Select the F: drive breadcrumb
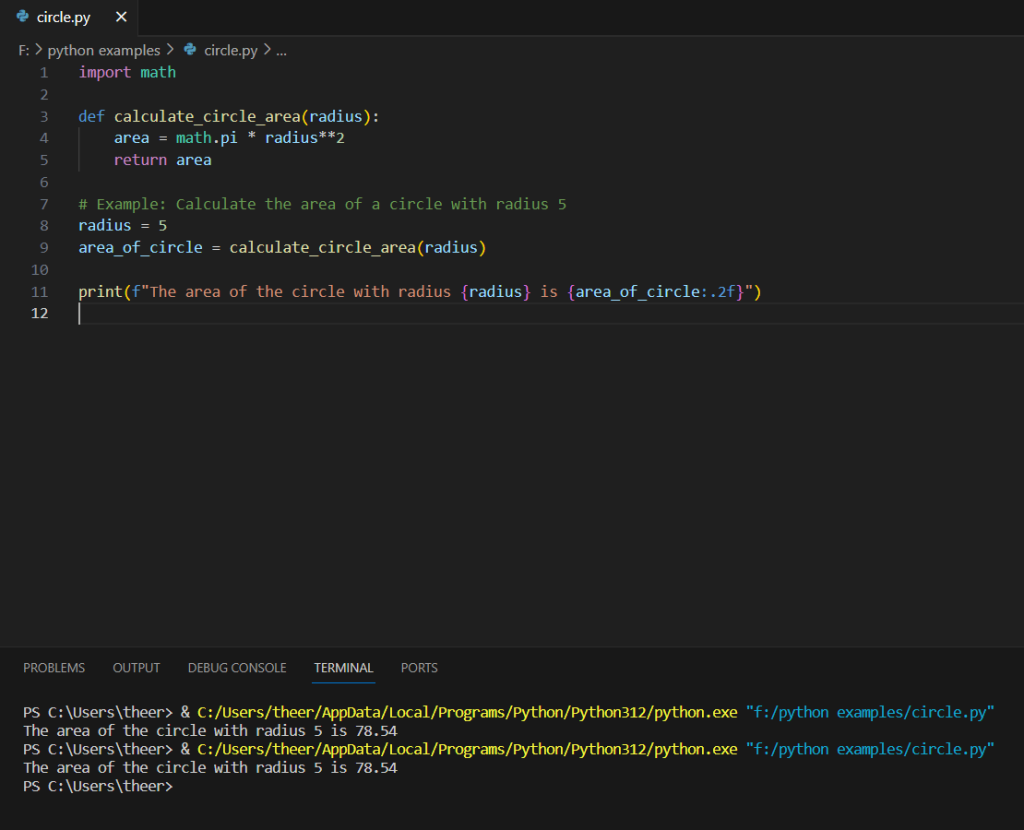Screen dimensions: 1024x830 click(23, 50)
